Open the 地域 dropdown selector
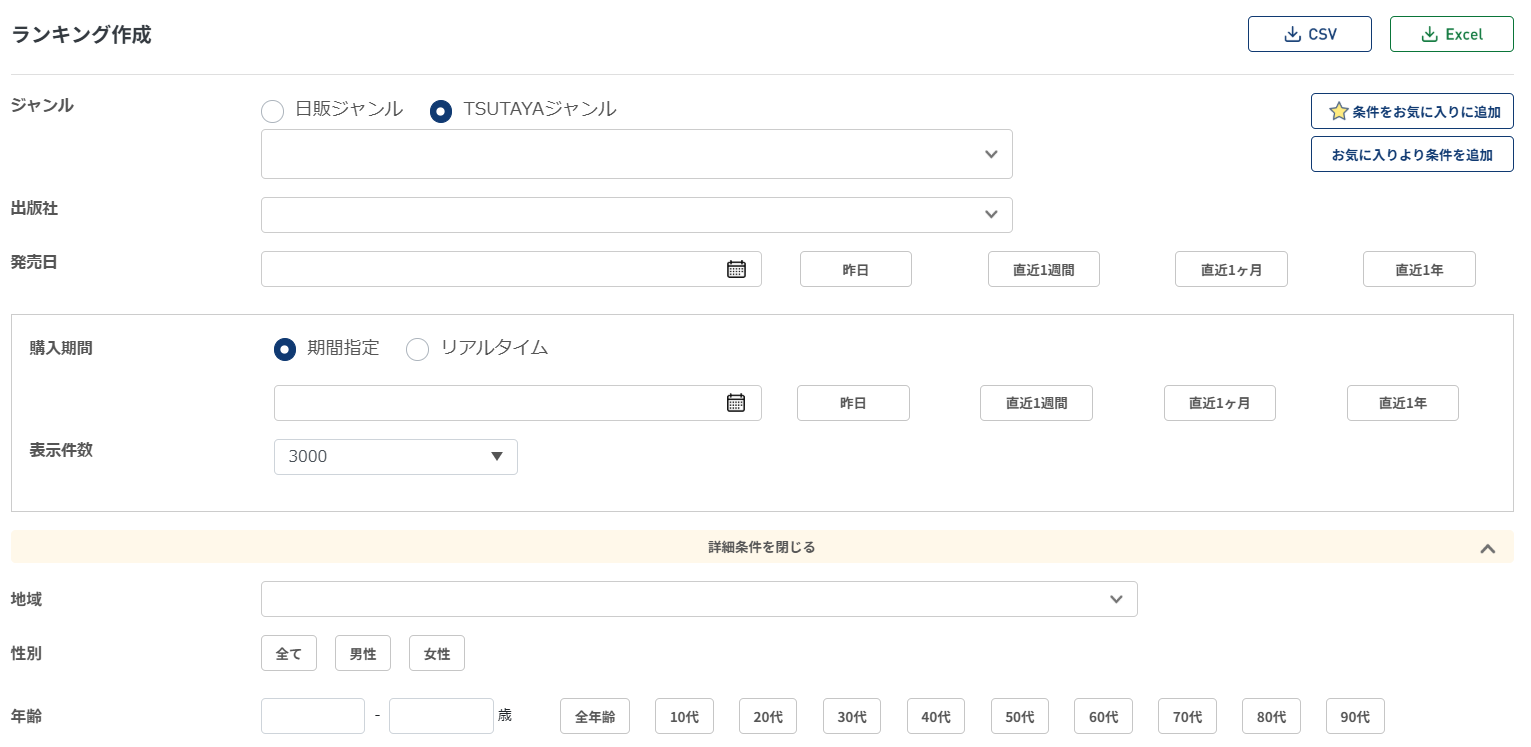The width and height of the screenshot is (1531, 747). (698, 599)
